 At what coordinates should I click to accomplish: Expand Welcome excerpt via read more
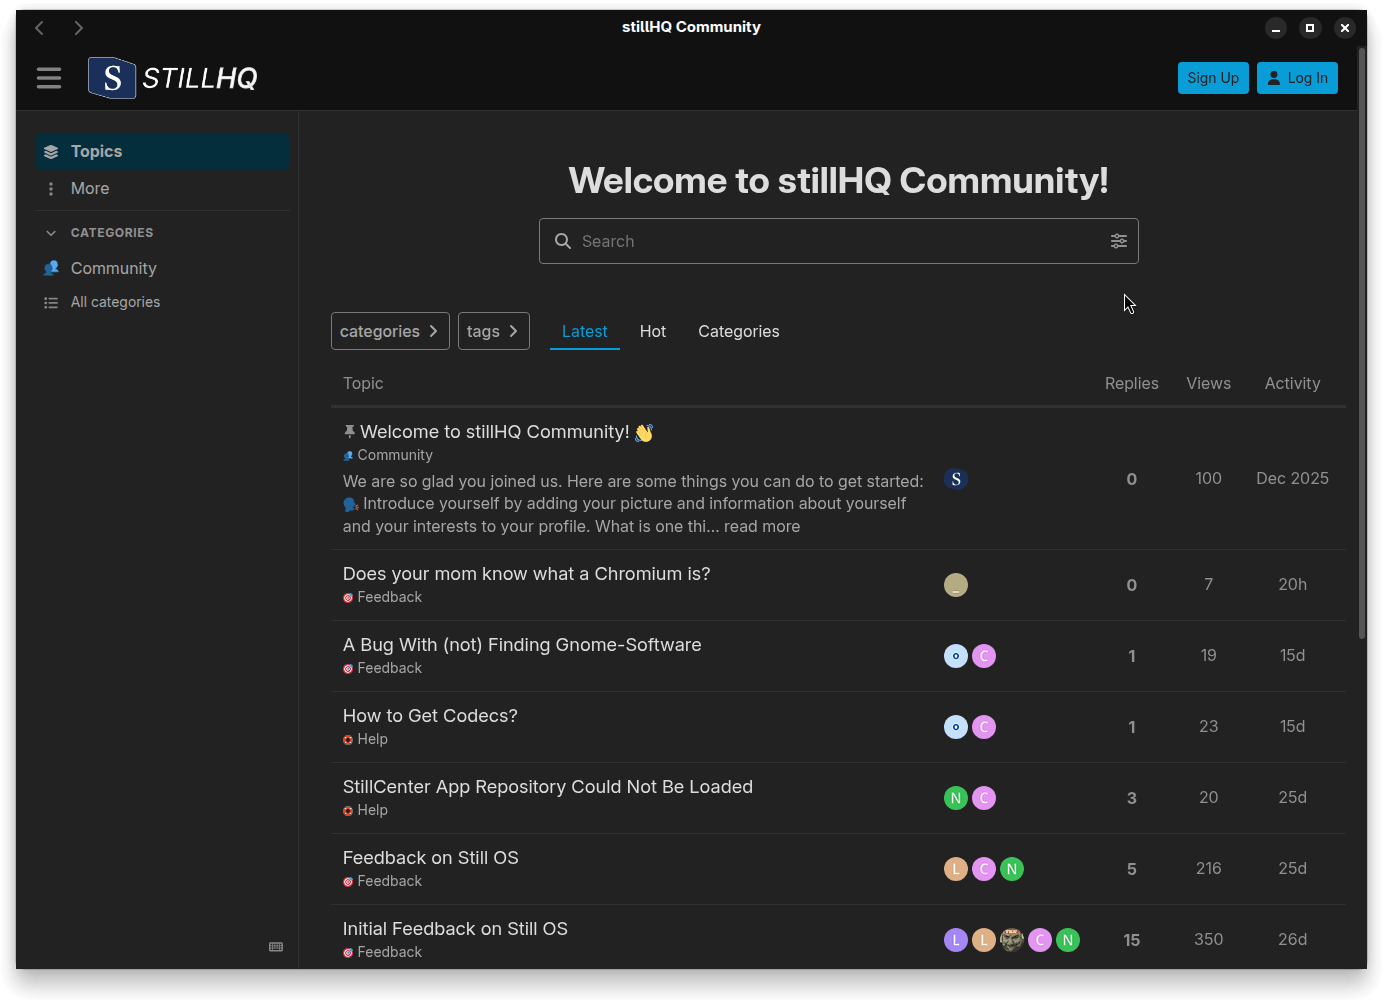[762, 527]
